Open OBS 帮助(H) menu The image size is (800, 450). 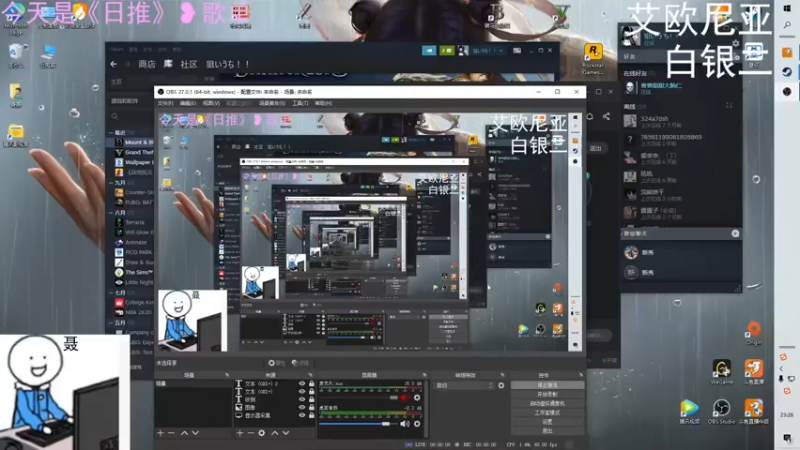pos(323,104)
